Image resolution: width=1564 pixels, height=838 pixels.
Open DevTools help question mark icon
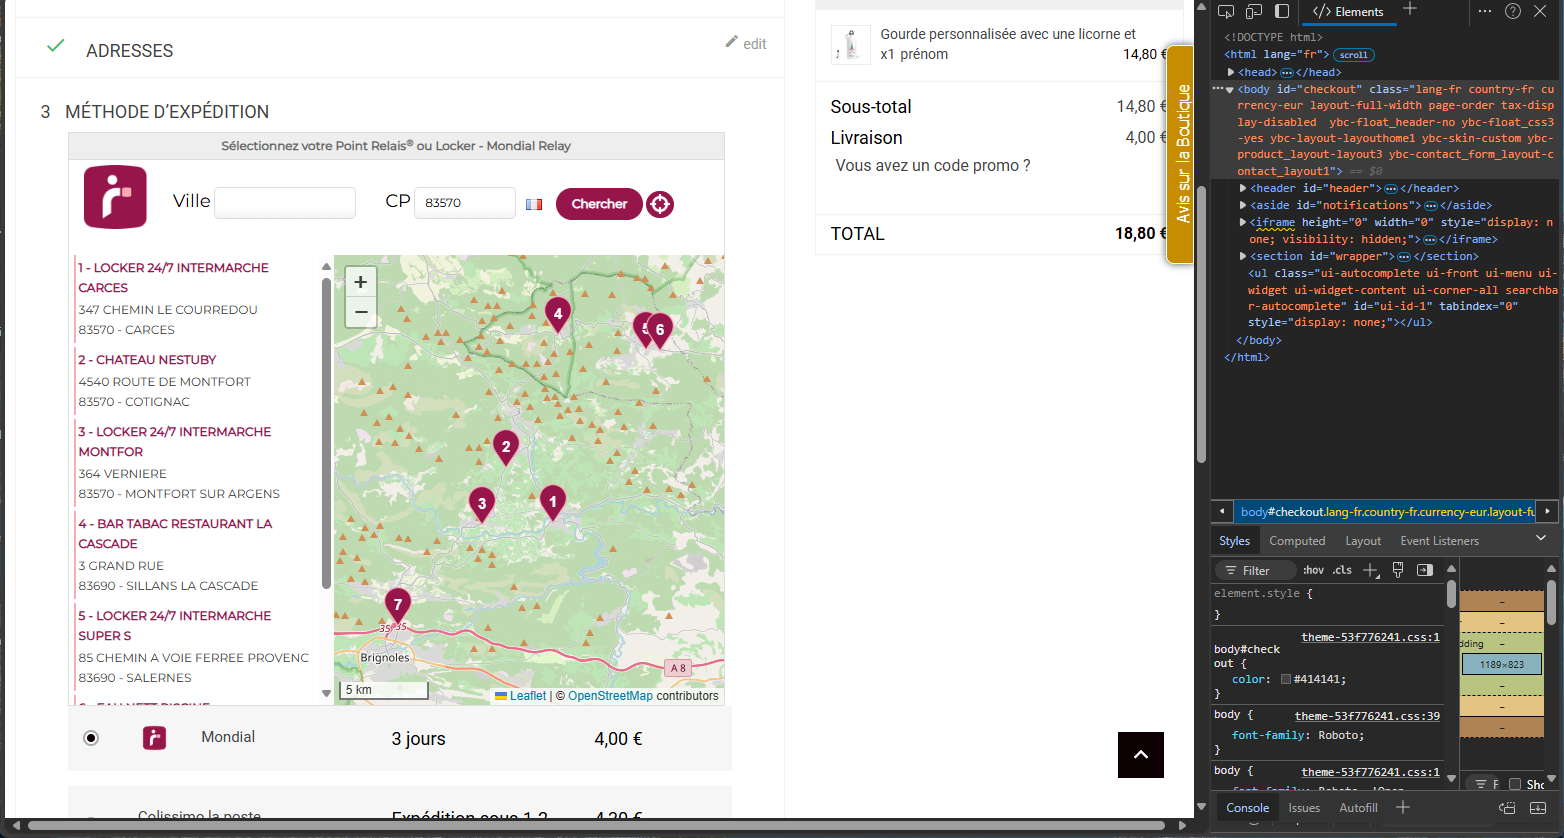pyautogui.click(x=1513, y=11)
